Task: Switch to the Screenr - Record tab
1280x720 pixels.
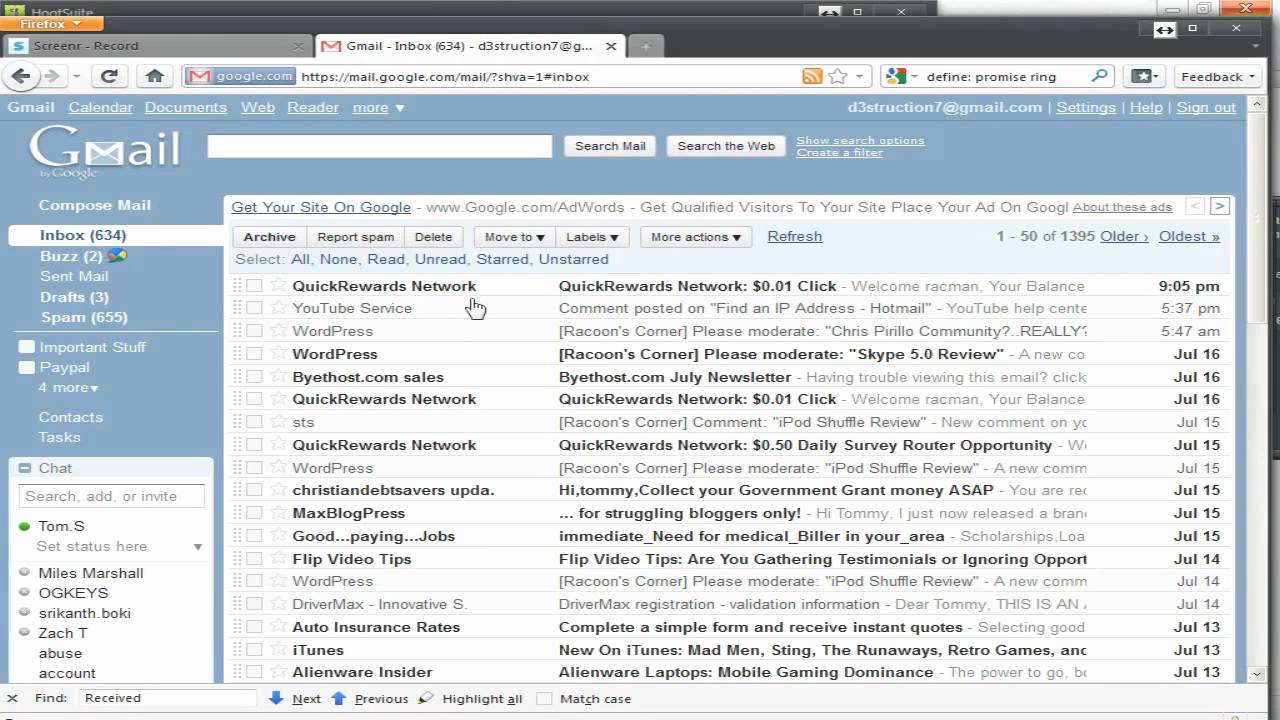Action: (x=158, y=46)
